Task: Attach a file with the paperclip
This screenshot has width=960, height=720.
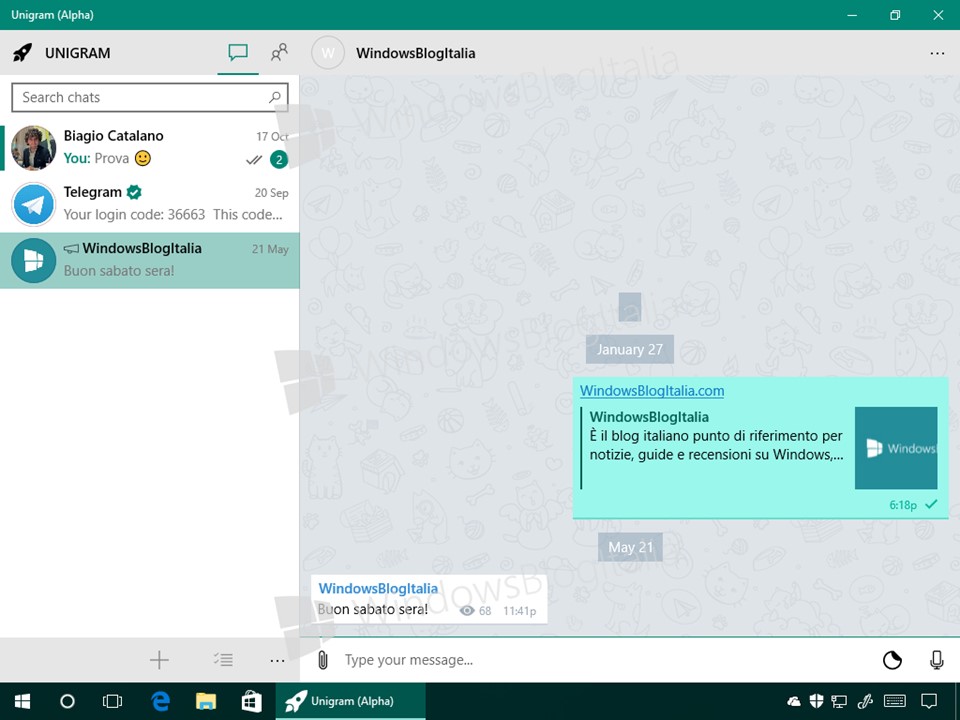Action: (x=323, y=660)
